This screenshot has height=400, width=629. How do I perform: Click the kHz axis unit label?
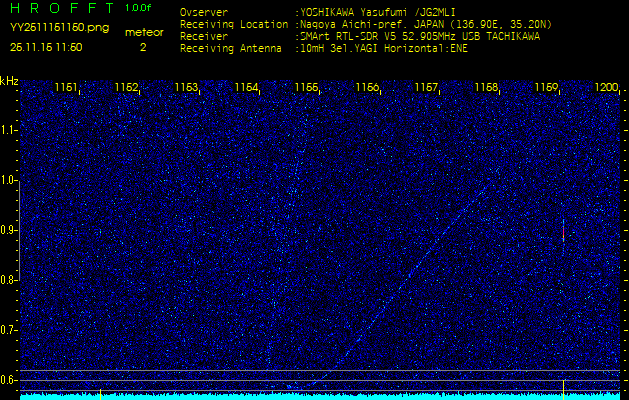(9, 82)
